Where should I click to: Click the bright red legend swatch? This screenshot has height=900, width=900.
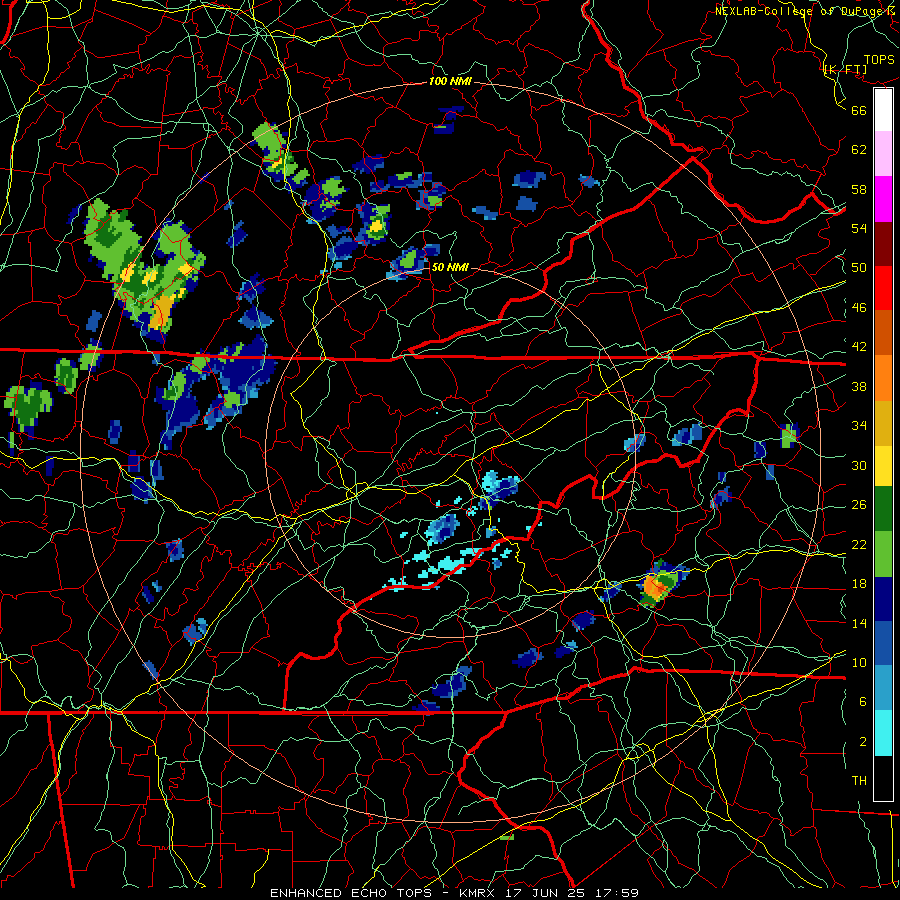click(883, 288)
